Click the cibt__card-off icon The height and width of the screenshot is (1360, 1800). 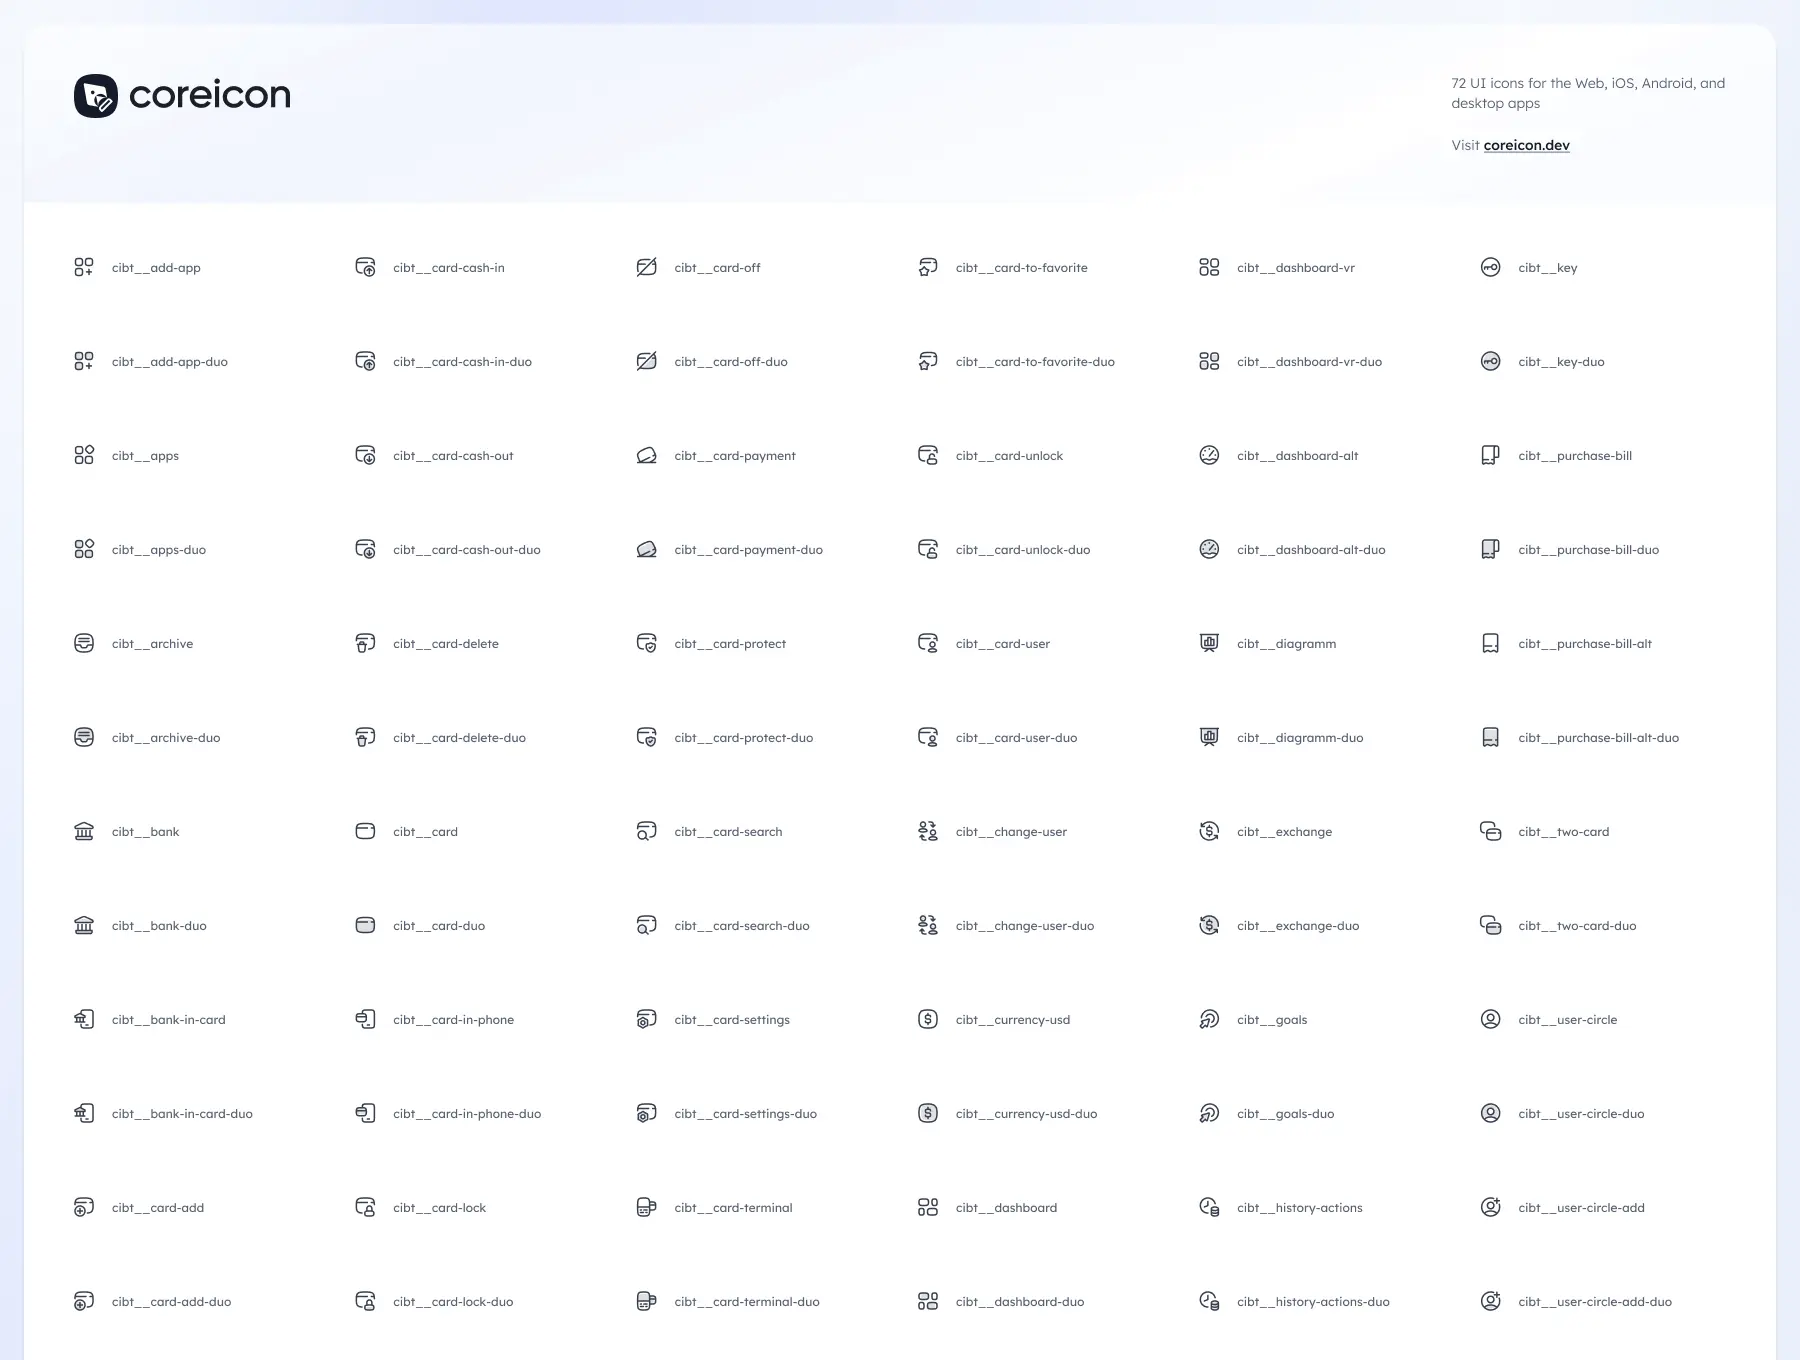pyautogui.click(x=647, y=267)
